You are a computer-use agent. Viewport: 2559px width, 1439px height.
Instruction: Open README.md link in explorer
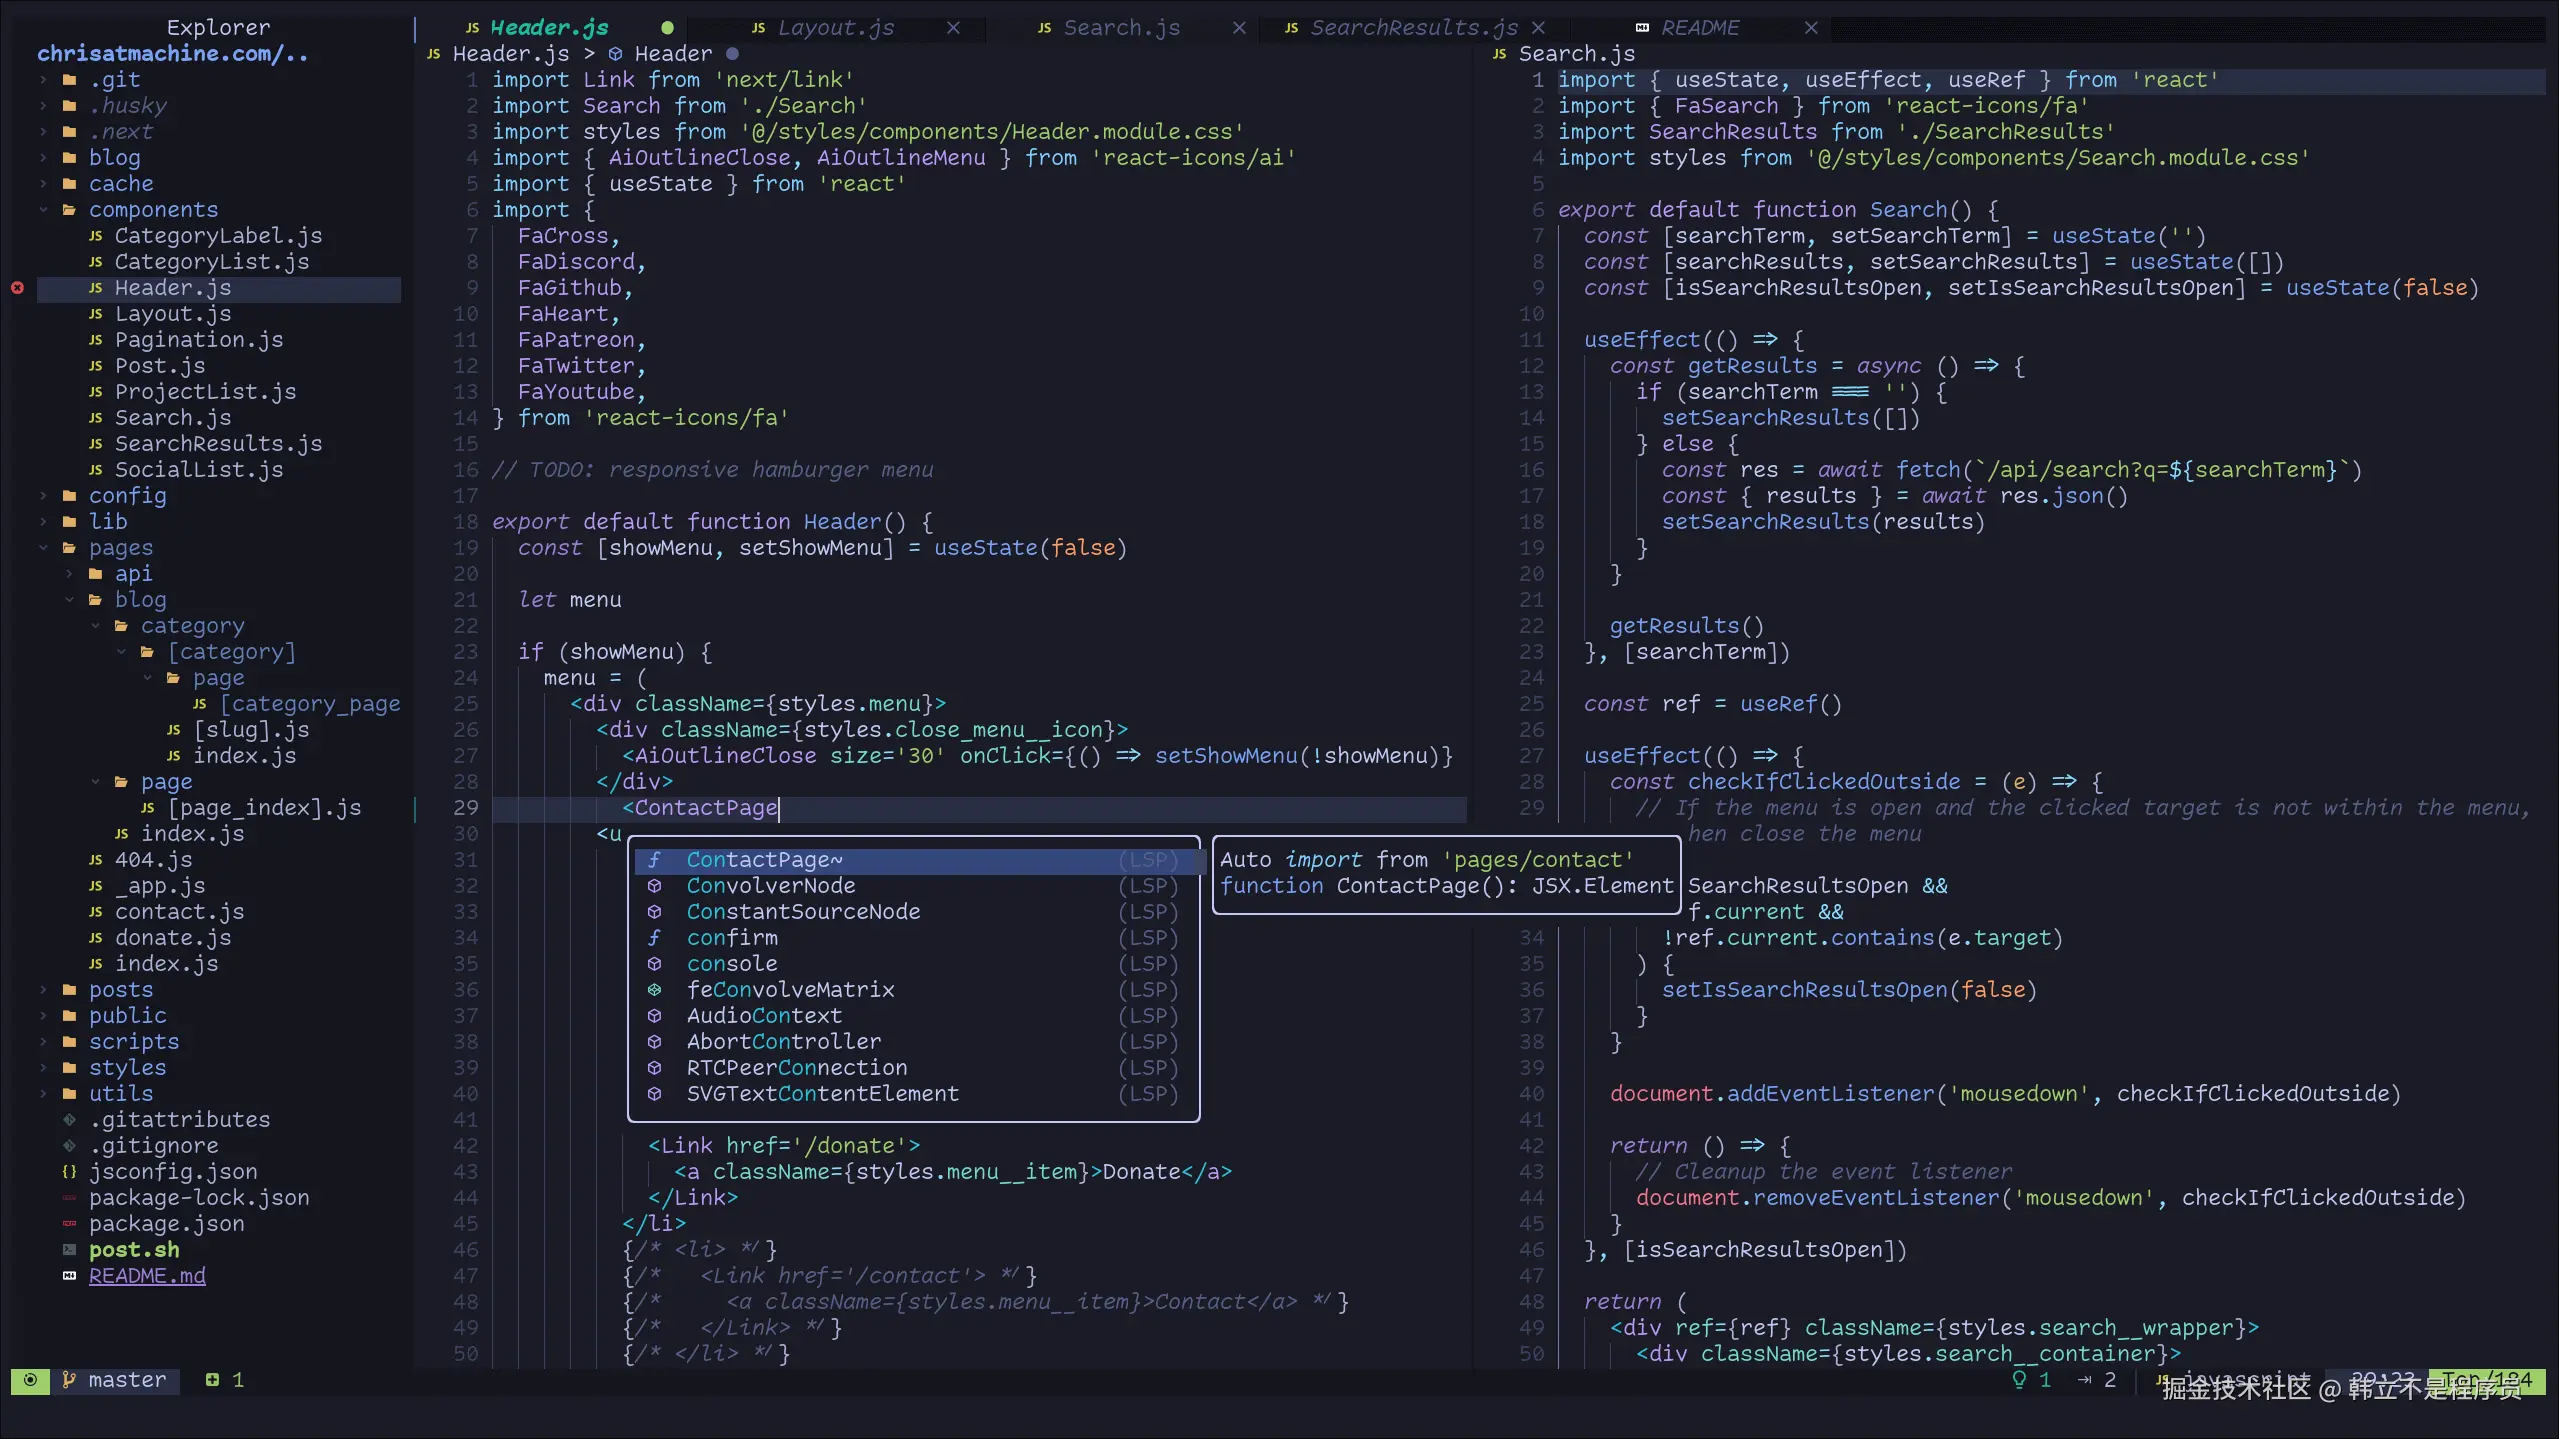(x=147, y=1276)
